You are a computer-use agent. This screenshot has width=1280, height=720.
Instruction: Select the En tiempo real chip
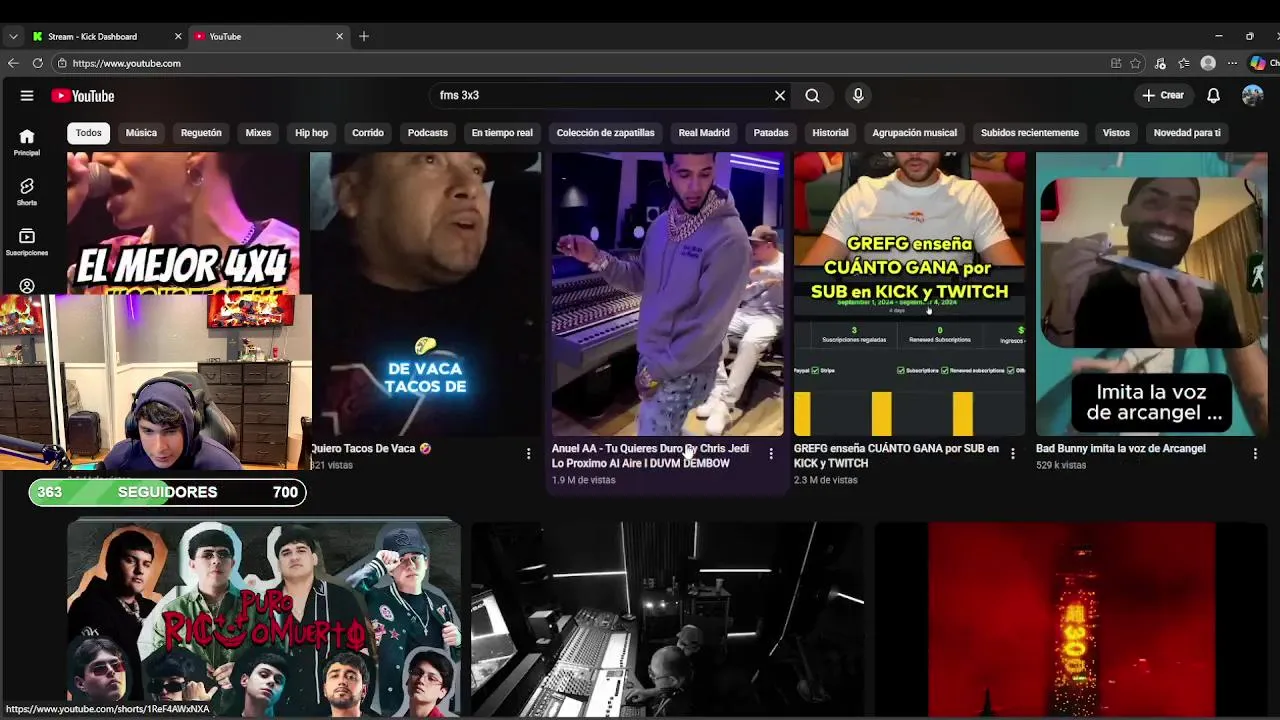coord(502,132)
